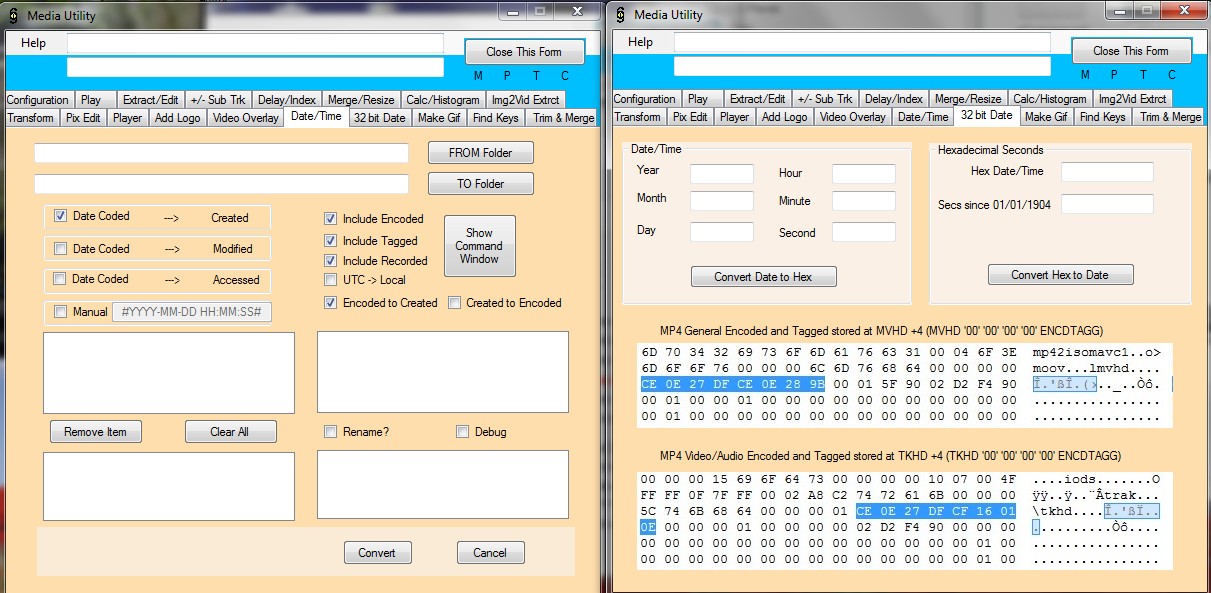Click the Hour input field
Viewport: 1211px width, 593px height.
click(x=864, y=174)
